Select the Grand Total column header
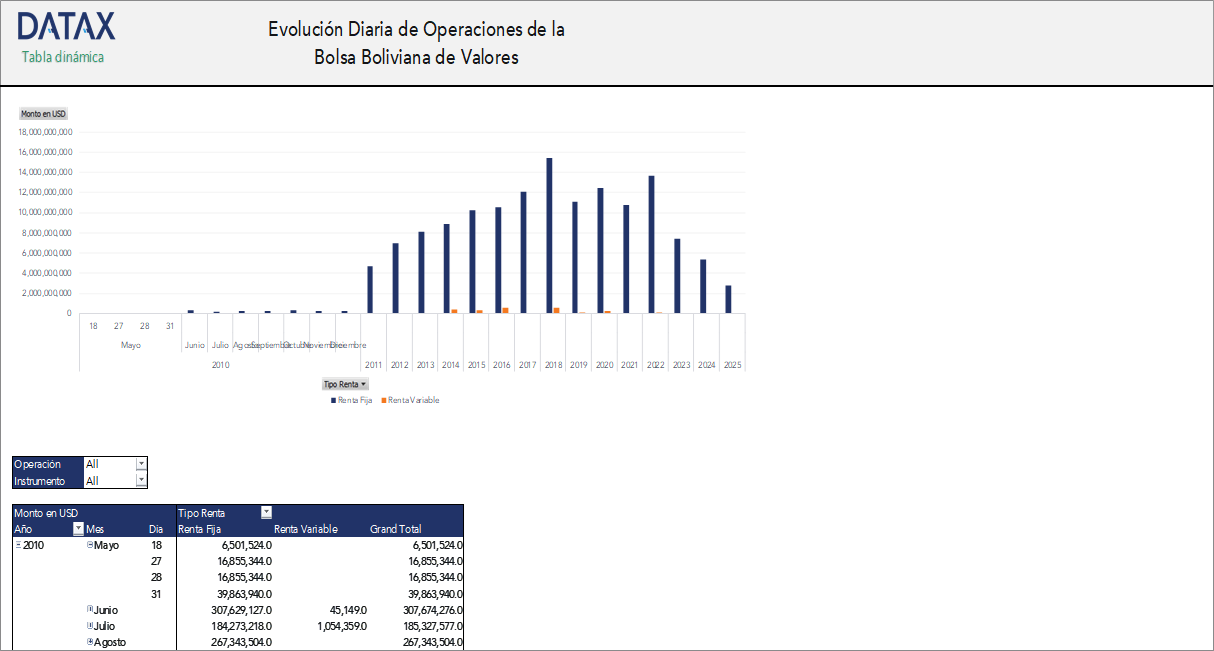Viewport: 1214px width, 651px height. 395,528
